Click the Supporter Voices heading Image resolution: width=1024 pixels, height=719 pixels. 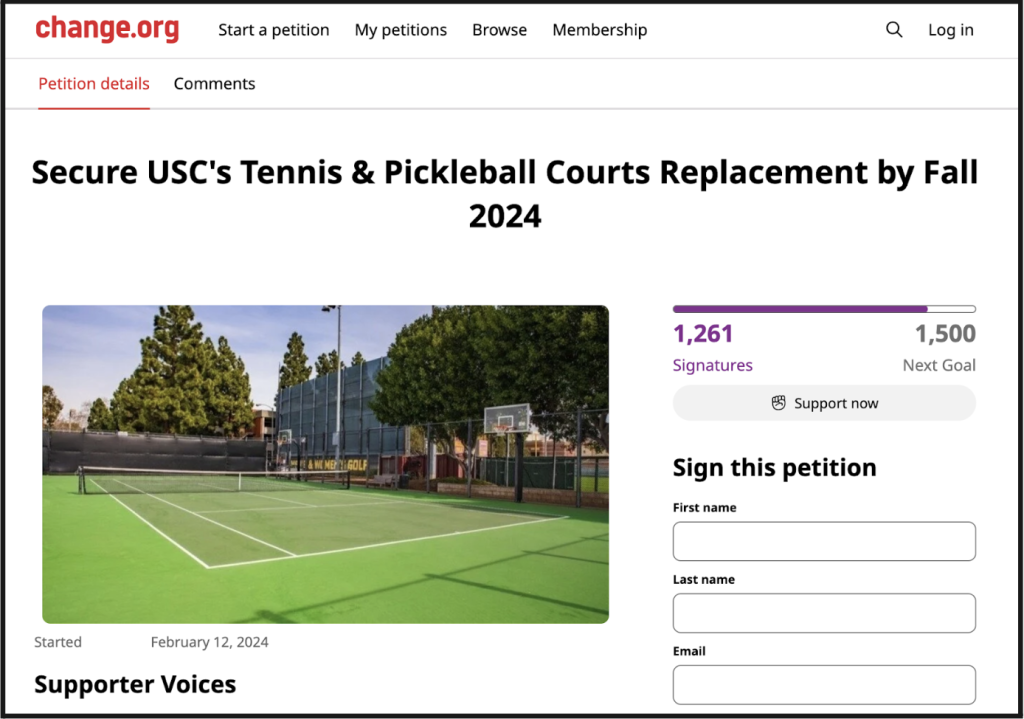tap(135, 684)
